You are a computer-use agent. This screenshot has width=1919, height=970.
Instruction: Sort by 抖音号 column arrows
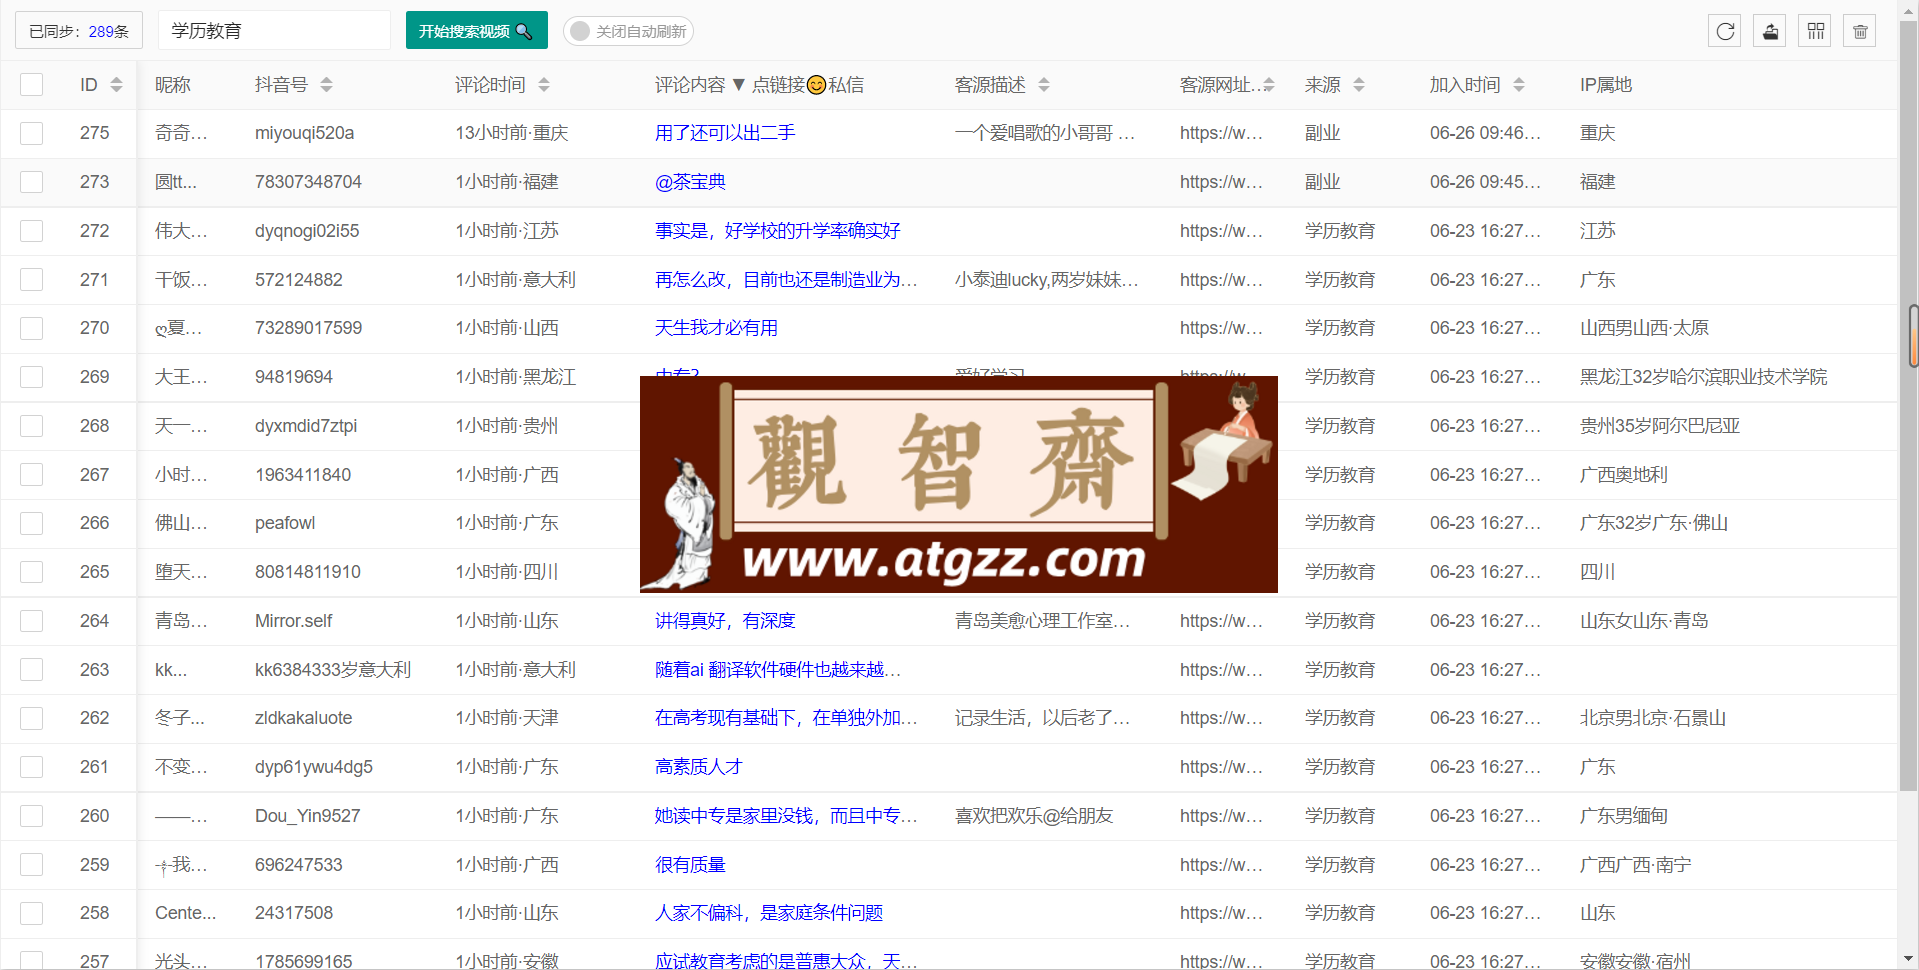coord(326,85)
